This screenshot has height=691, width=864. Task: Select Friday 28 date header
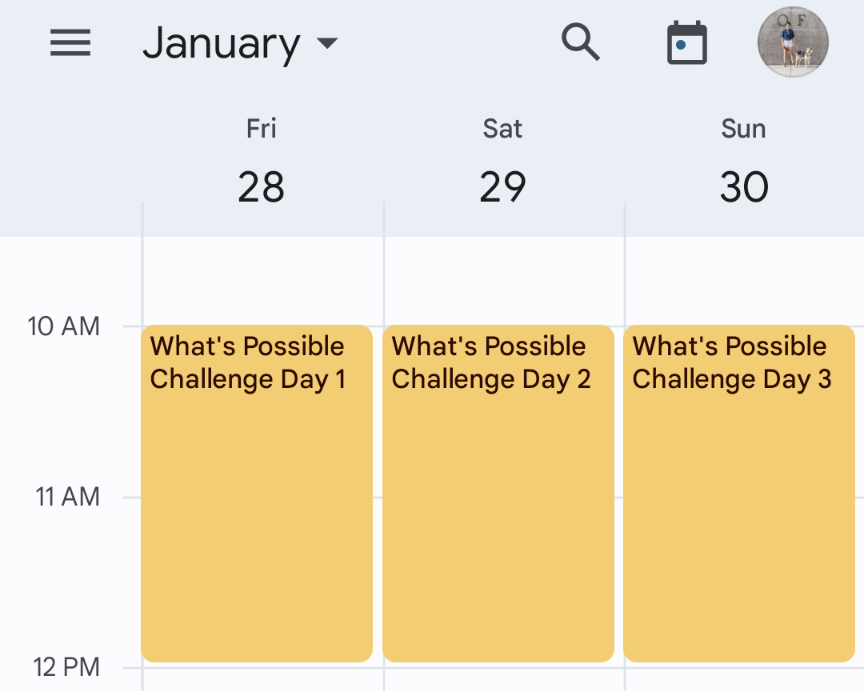(x=261, y=186)
